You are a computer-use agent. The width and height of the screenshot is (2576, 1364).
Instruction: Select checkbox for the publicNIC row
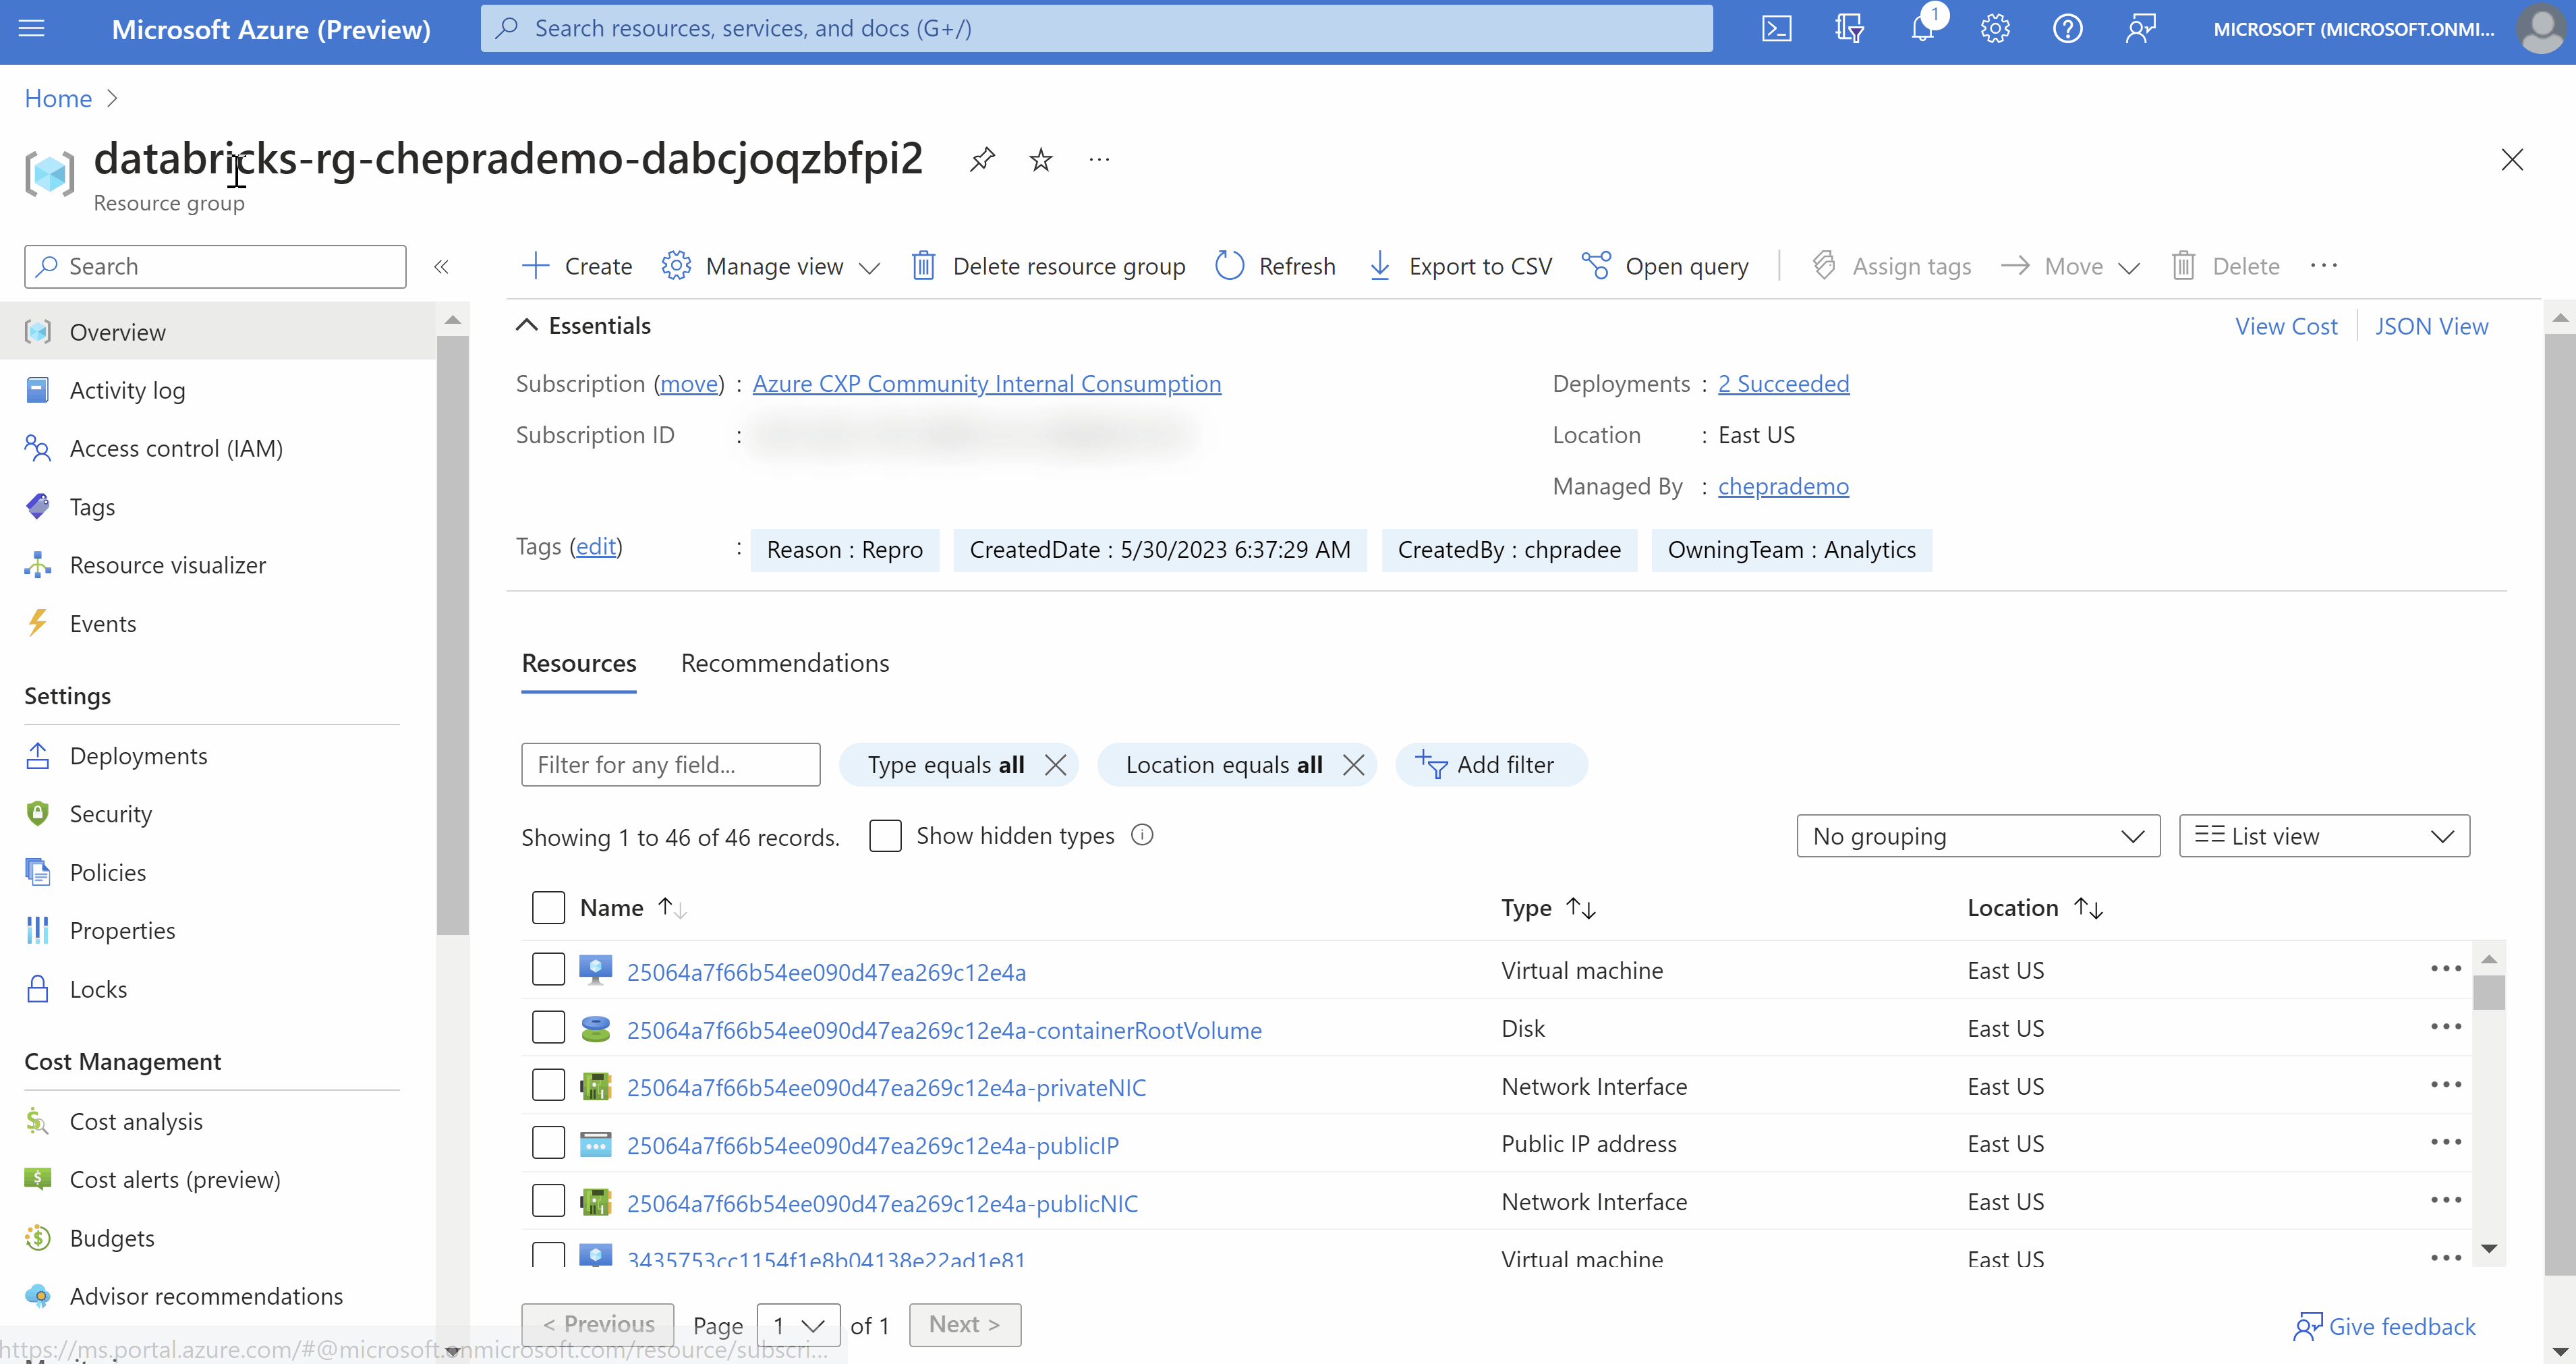548,1201
